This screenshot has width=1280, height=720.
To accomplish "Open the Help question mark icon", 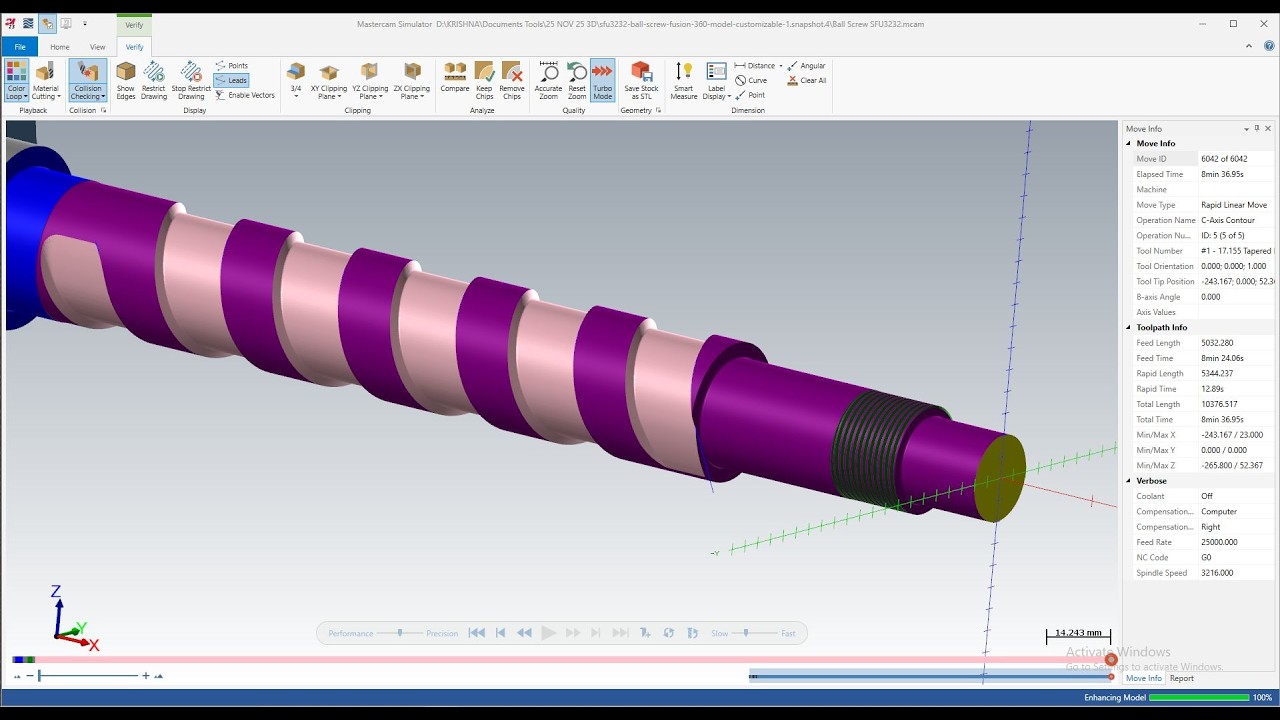I will 1269,46.
